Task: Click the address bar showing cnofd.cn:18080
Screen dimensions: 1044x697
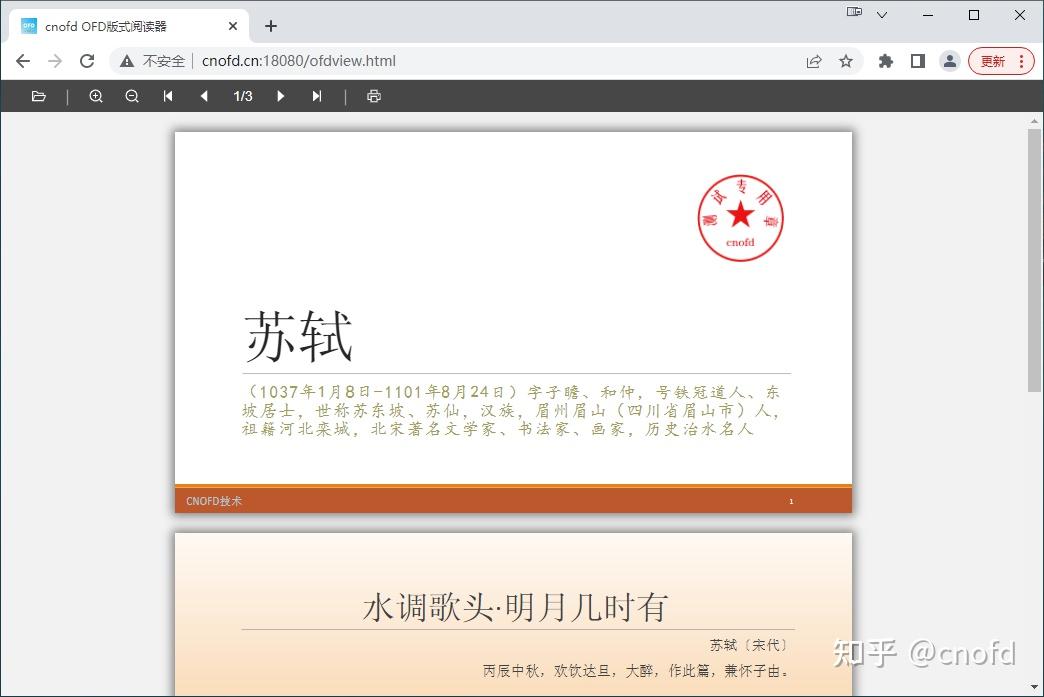Action: pos(300,61)
